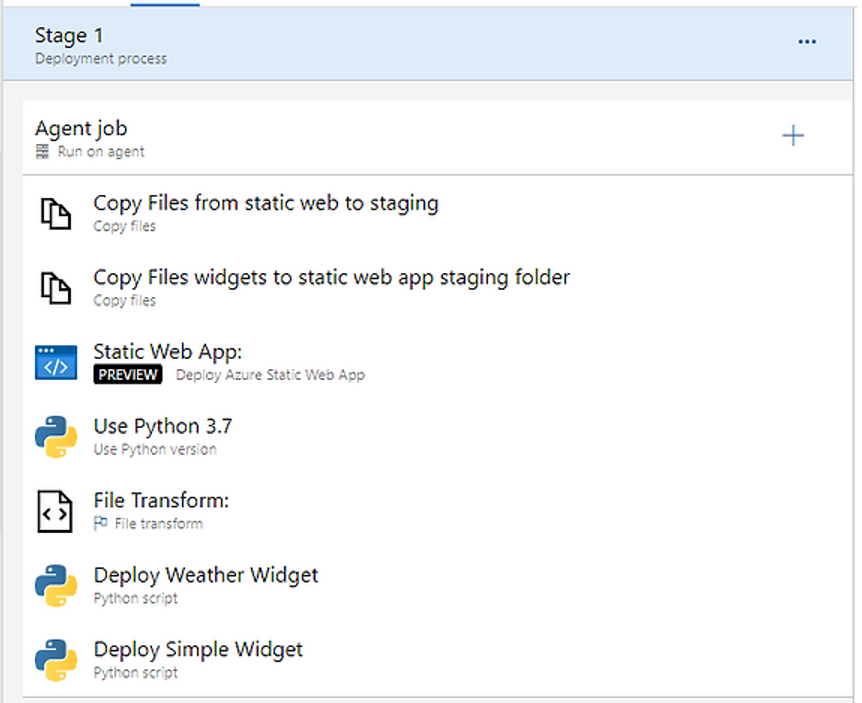
Task: Click the File Transform document icon
Action: [54, 511]
